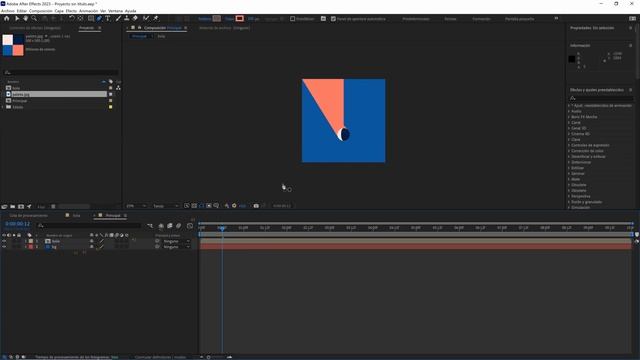This screenshot has width=640, height=360.
Task: Show more workspaces via double chevron
Action: [x=556, y=18]
